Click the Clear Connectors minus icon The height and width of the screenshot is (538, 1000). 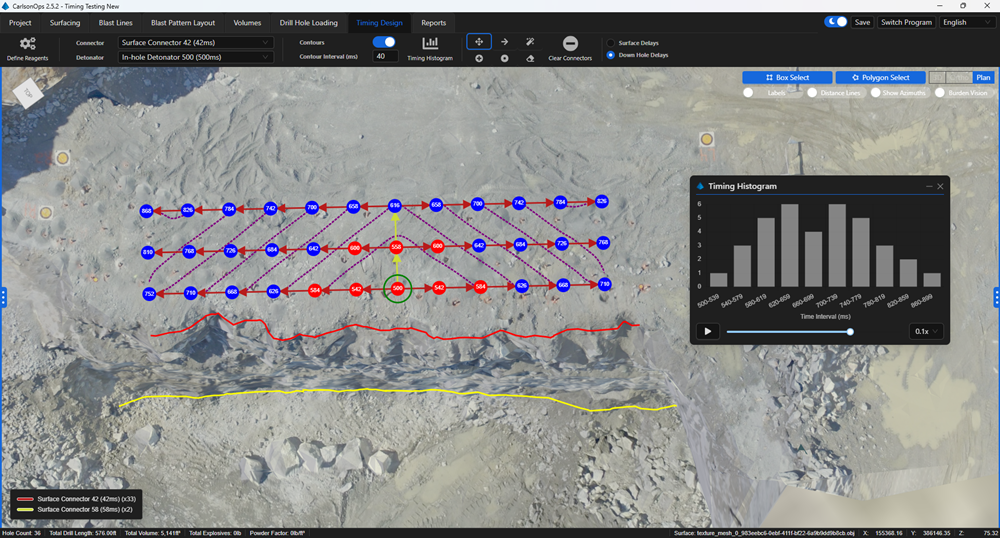570,44
